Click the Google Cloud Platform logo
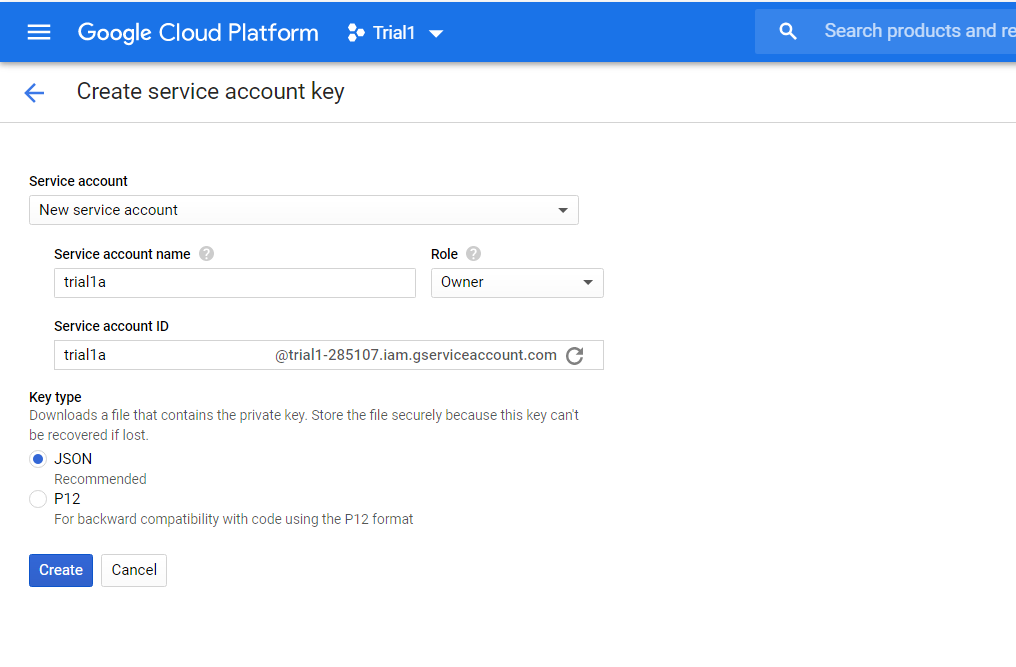The width and height of the screenshot is (1016, 667). click(198, 32)
